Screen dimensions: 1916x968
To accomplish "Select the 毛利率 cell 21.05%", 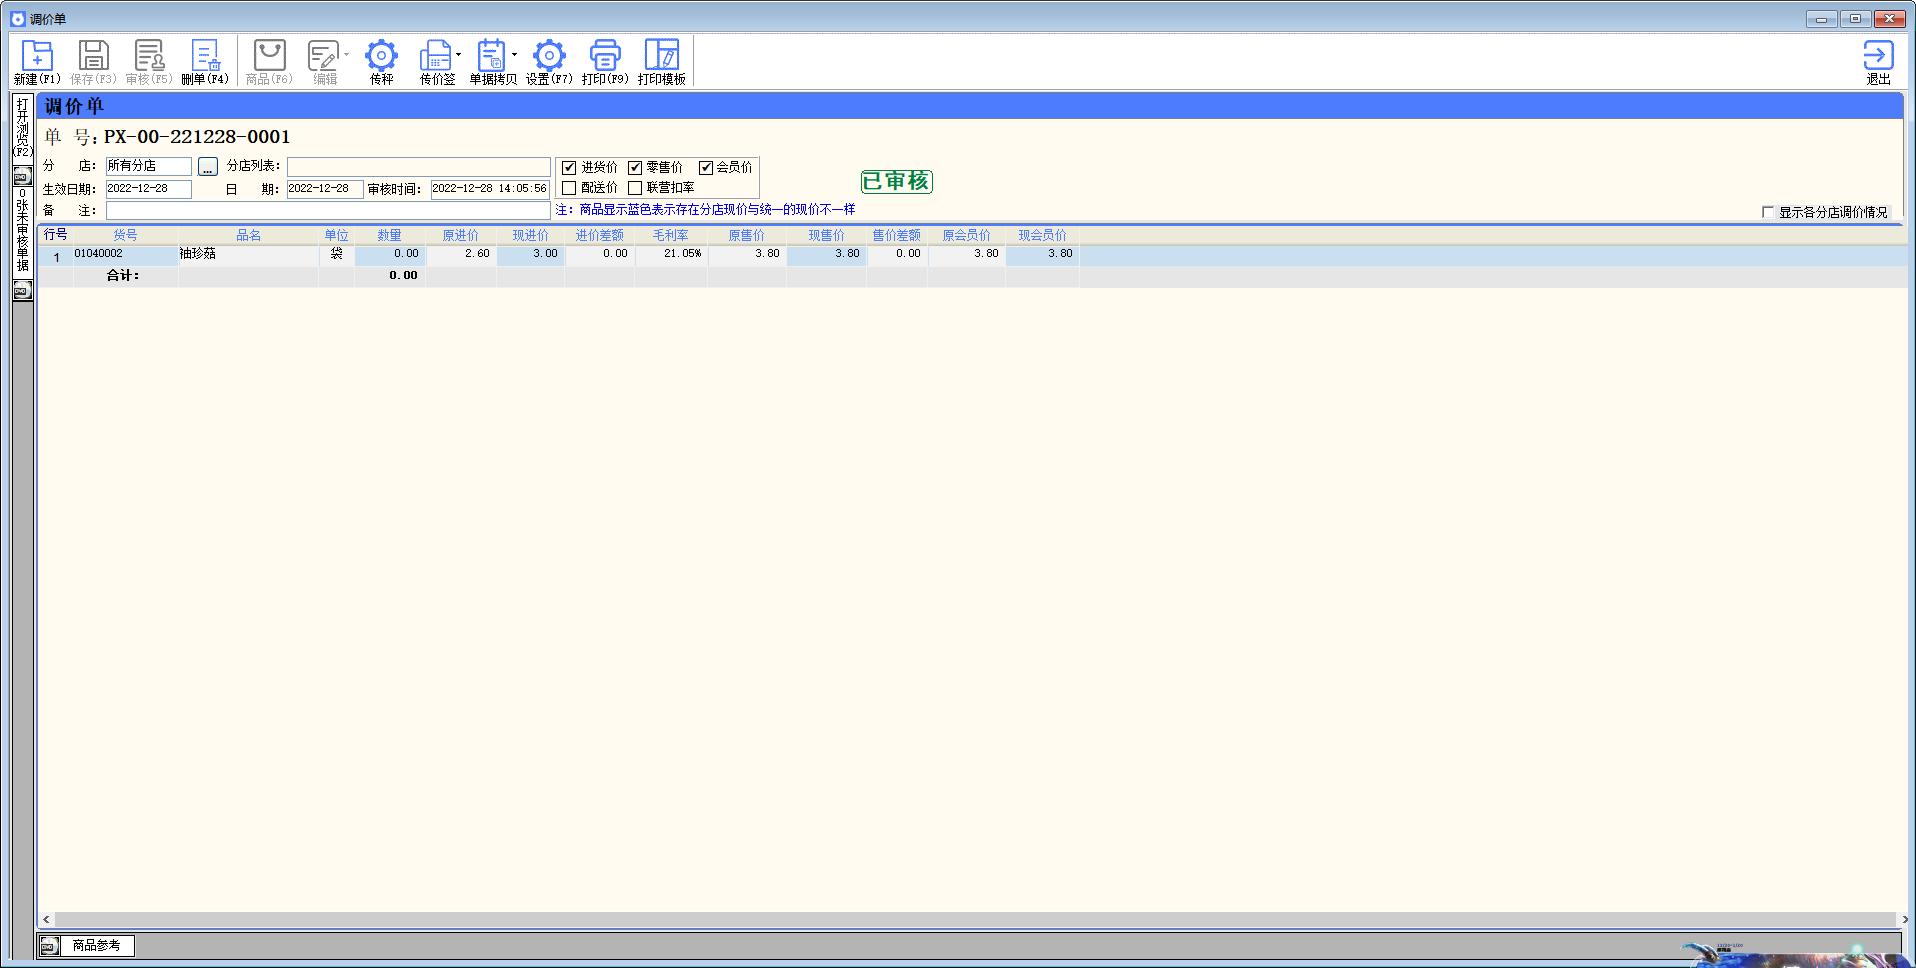I will tap(670, 254).
